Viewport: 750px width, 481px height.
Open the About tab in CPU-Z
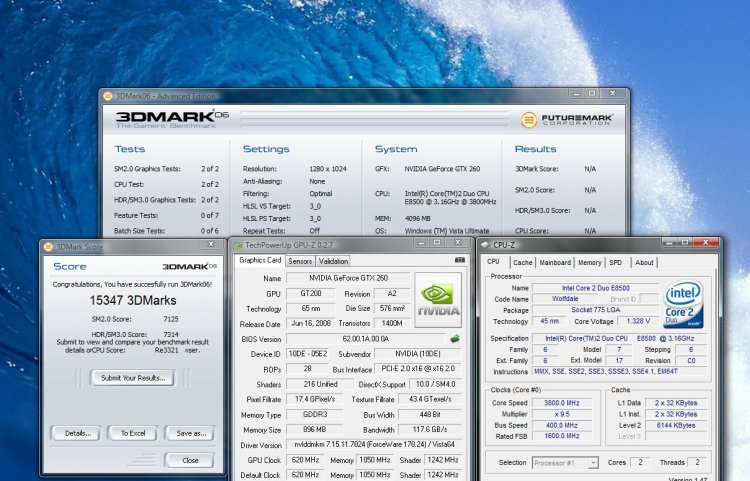coord(644,262)
